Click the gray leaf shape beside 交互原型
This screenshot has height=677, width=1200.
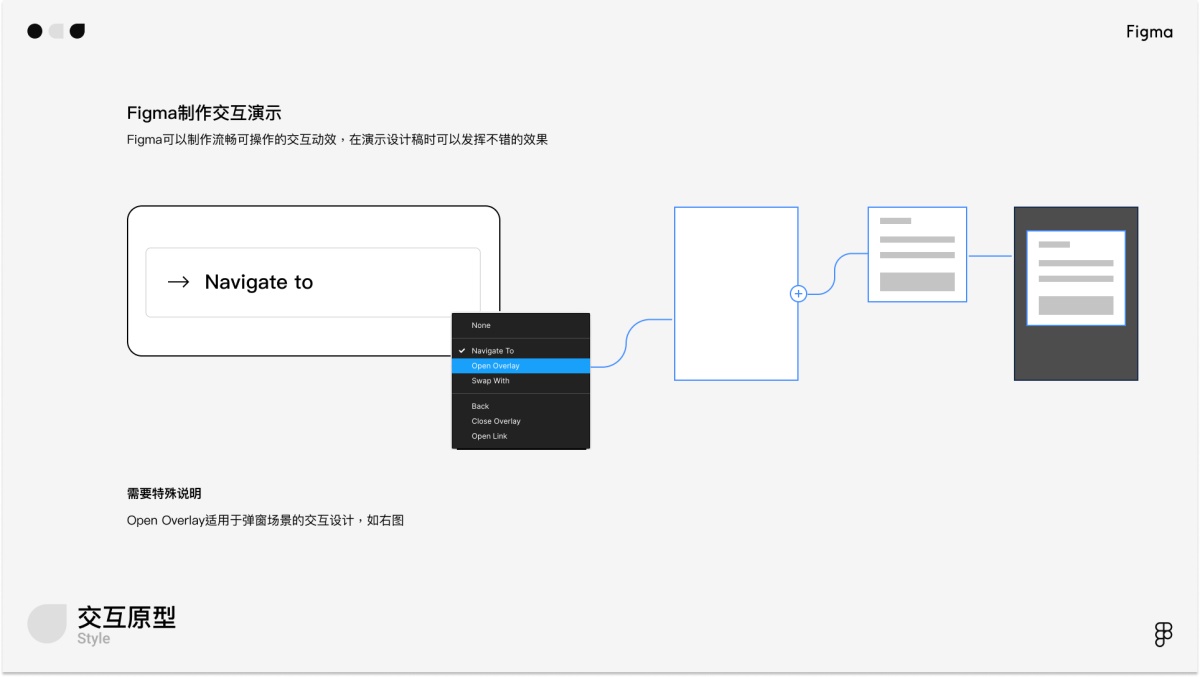46,623
